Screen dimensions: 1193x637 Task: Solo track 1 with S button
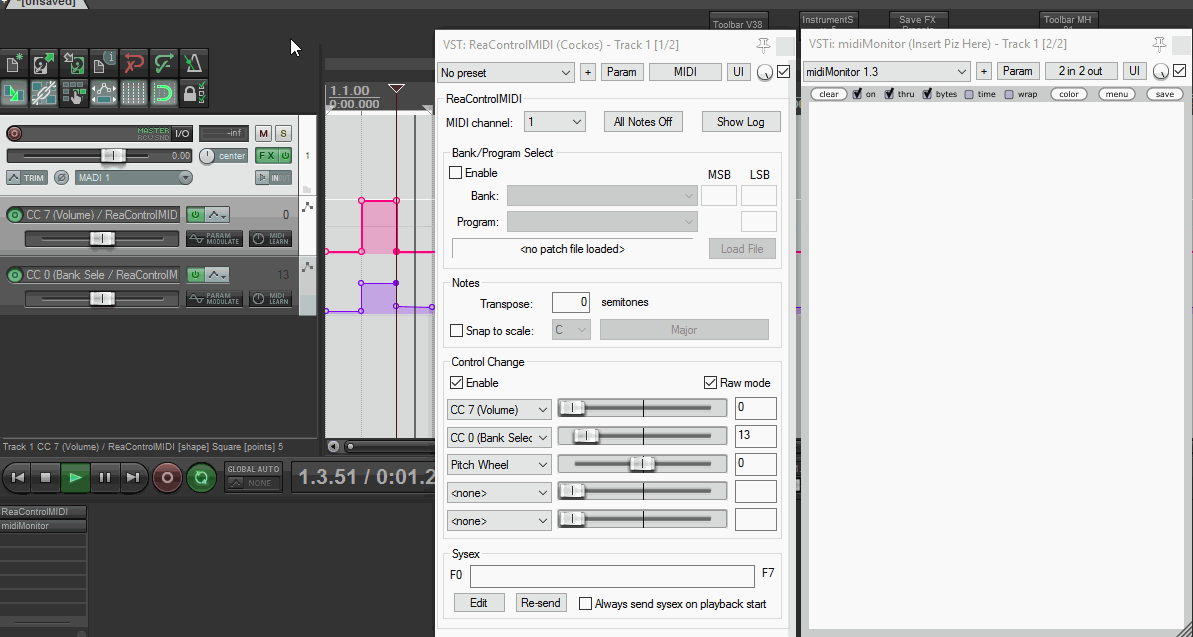283,134
